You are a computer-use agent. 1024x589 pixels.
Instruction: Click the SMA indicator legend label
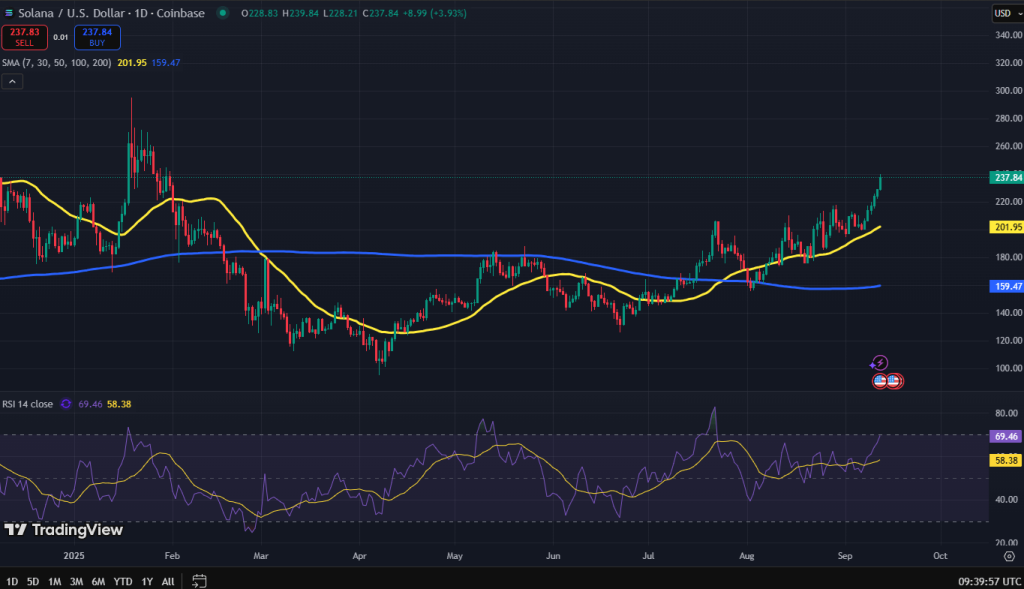[x=55, y=62]
